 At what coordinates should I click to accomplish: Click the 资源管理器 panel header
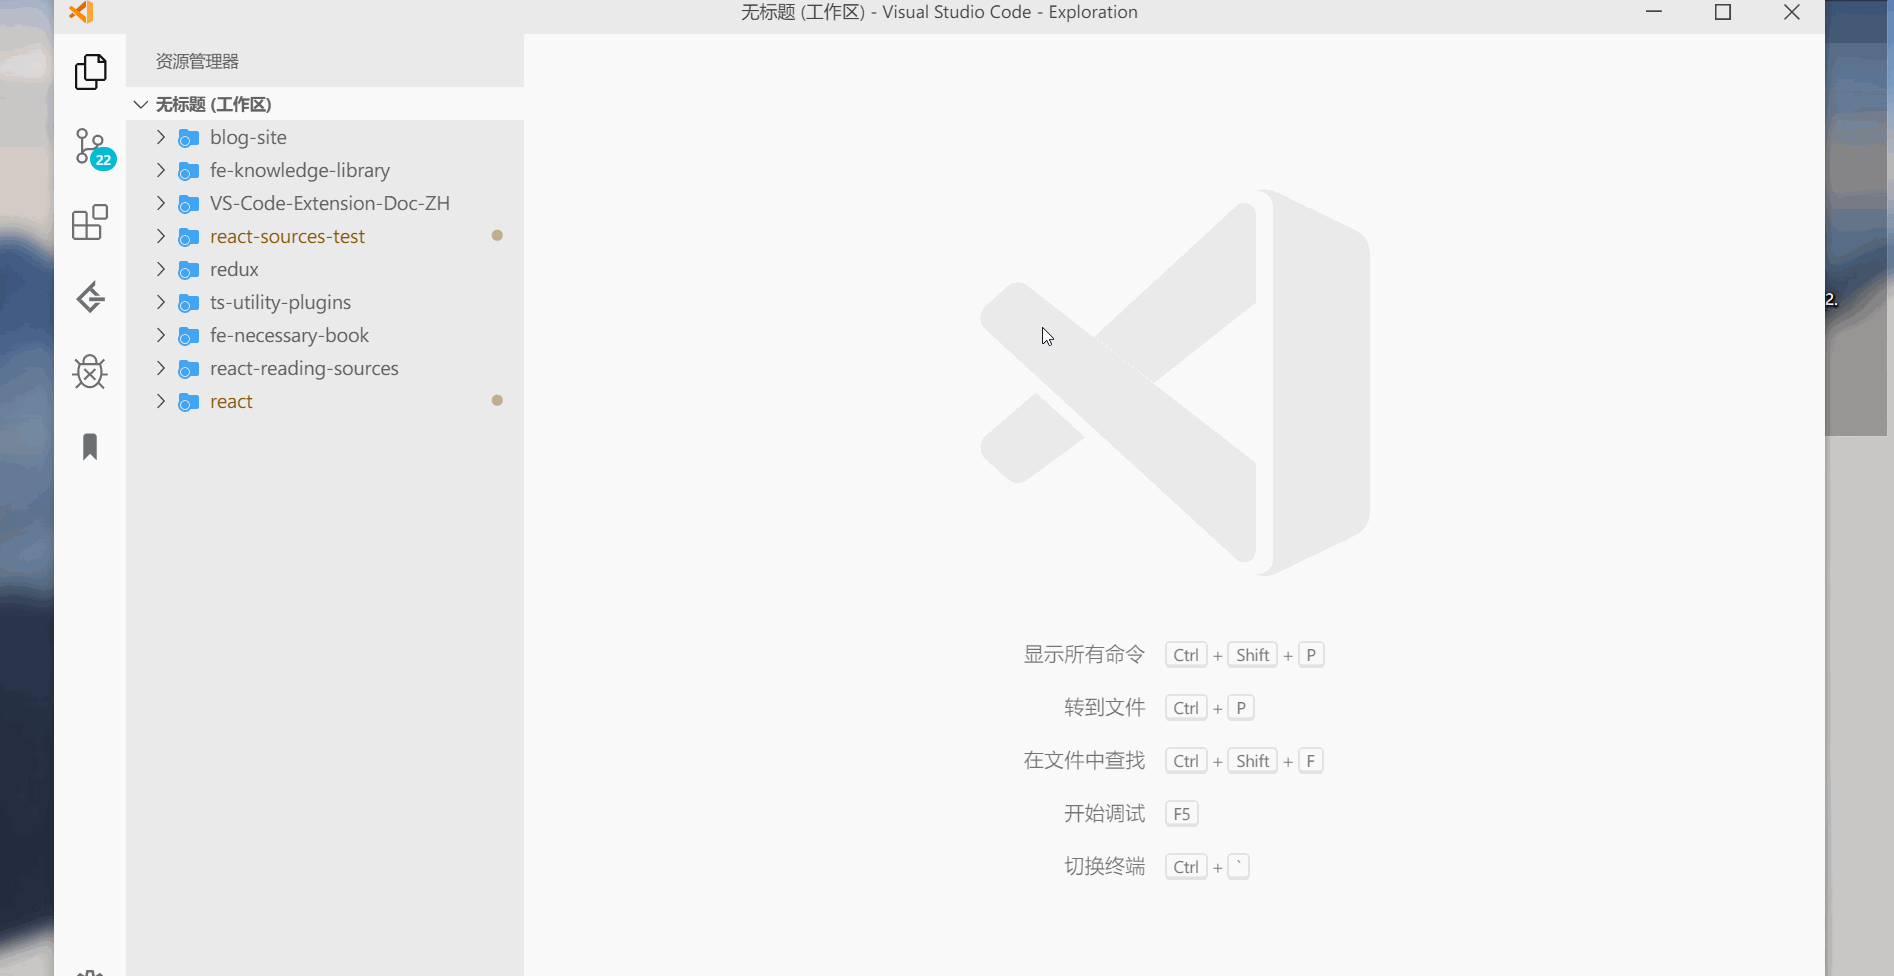tap(196, 61)
